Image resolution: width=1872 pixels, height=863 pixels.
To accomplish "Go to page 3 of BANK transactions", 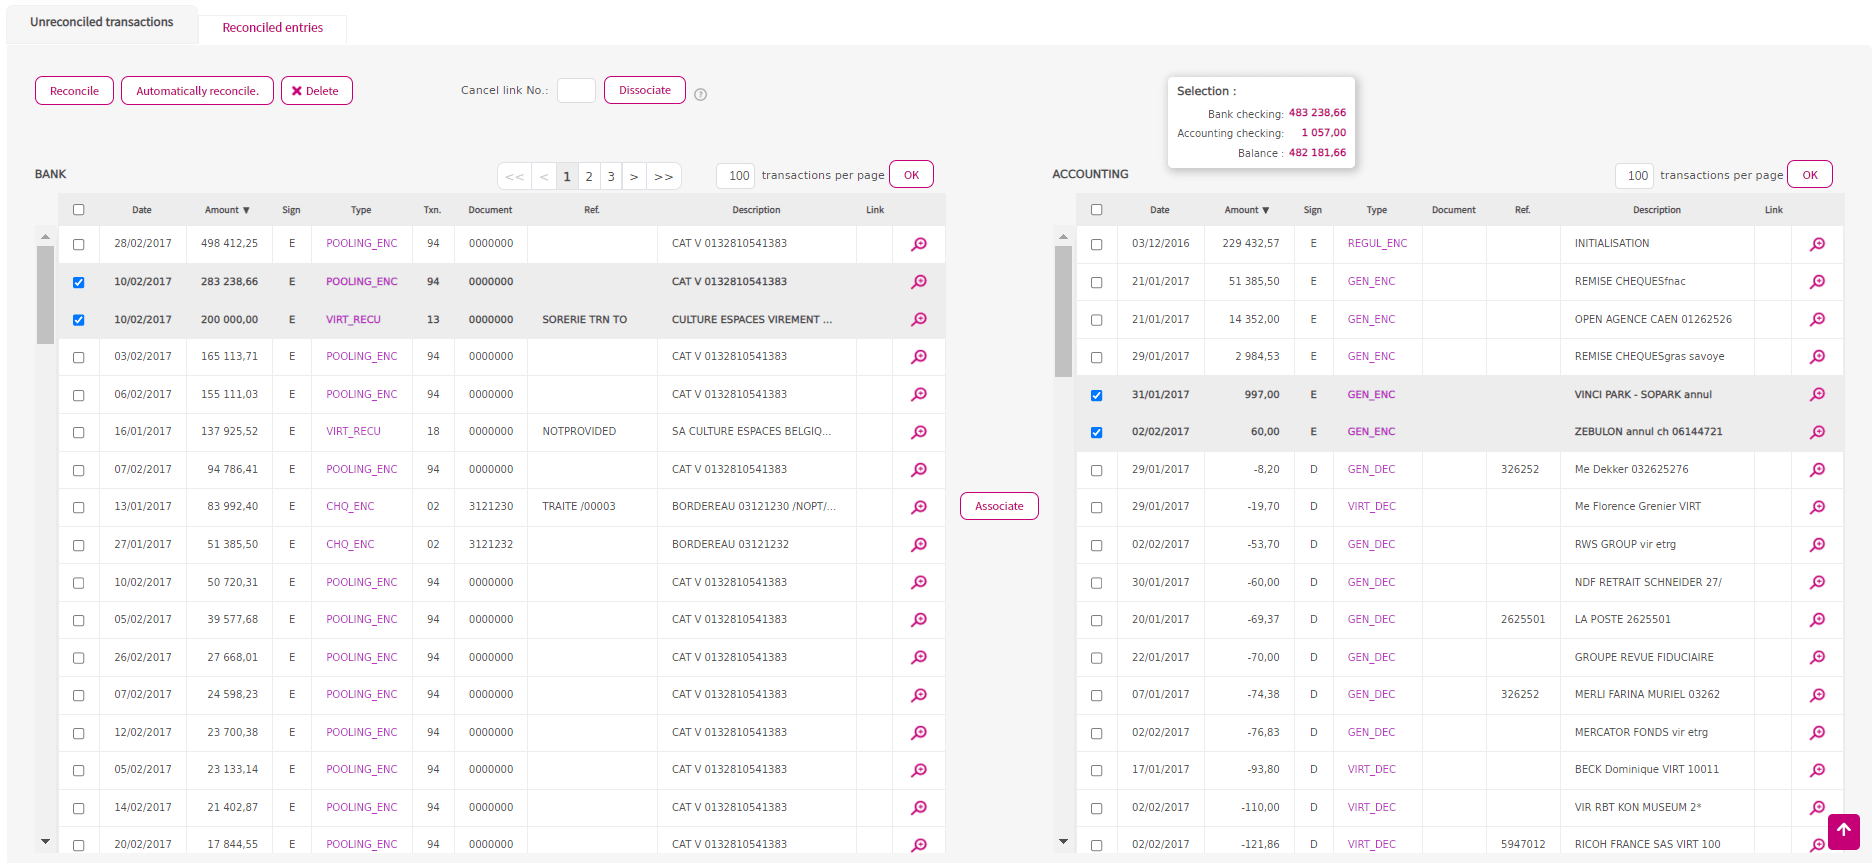I will [611, 176].
